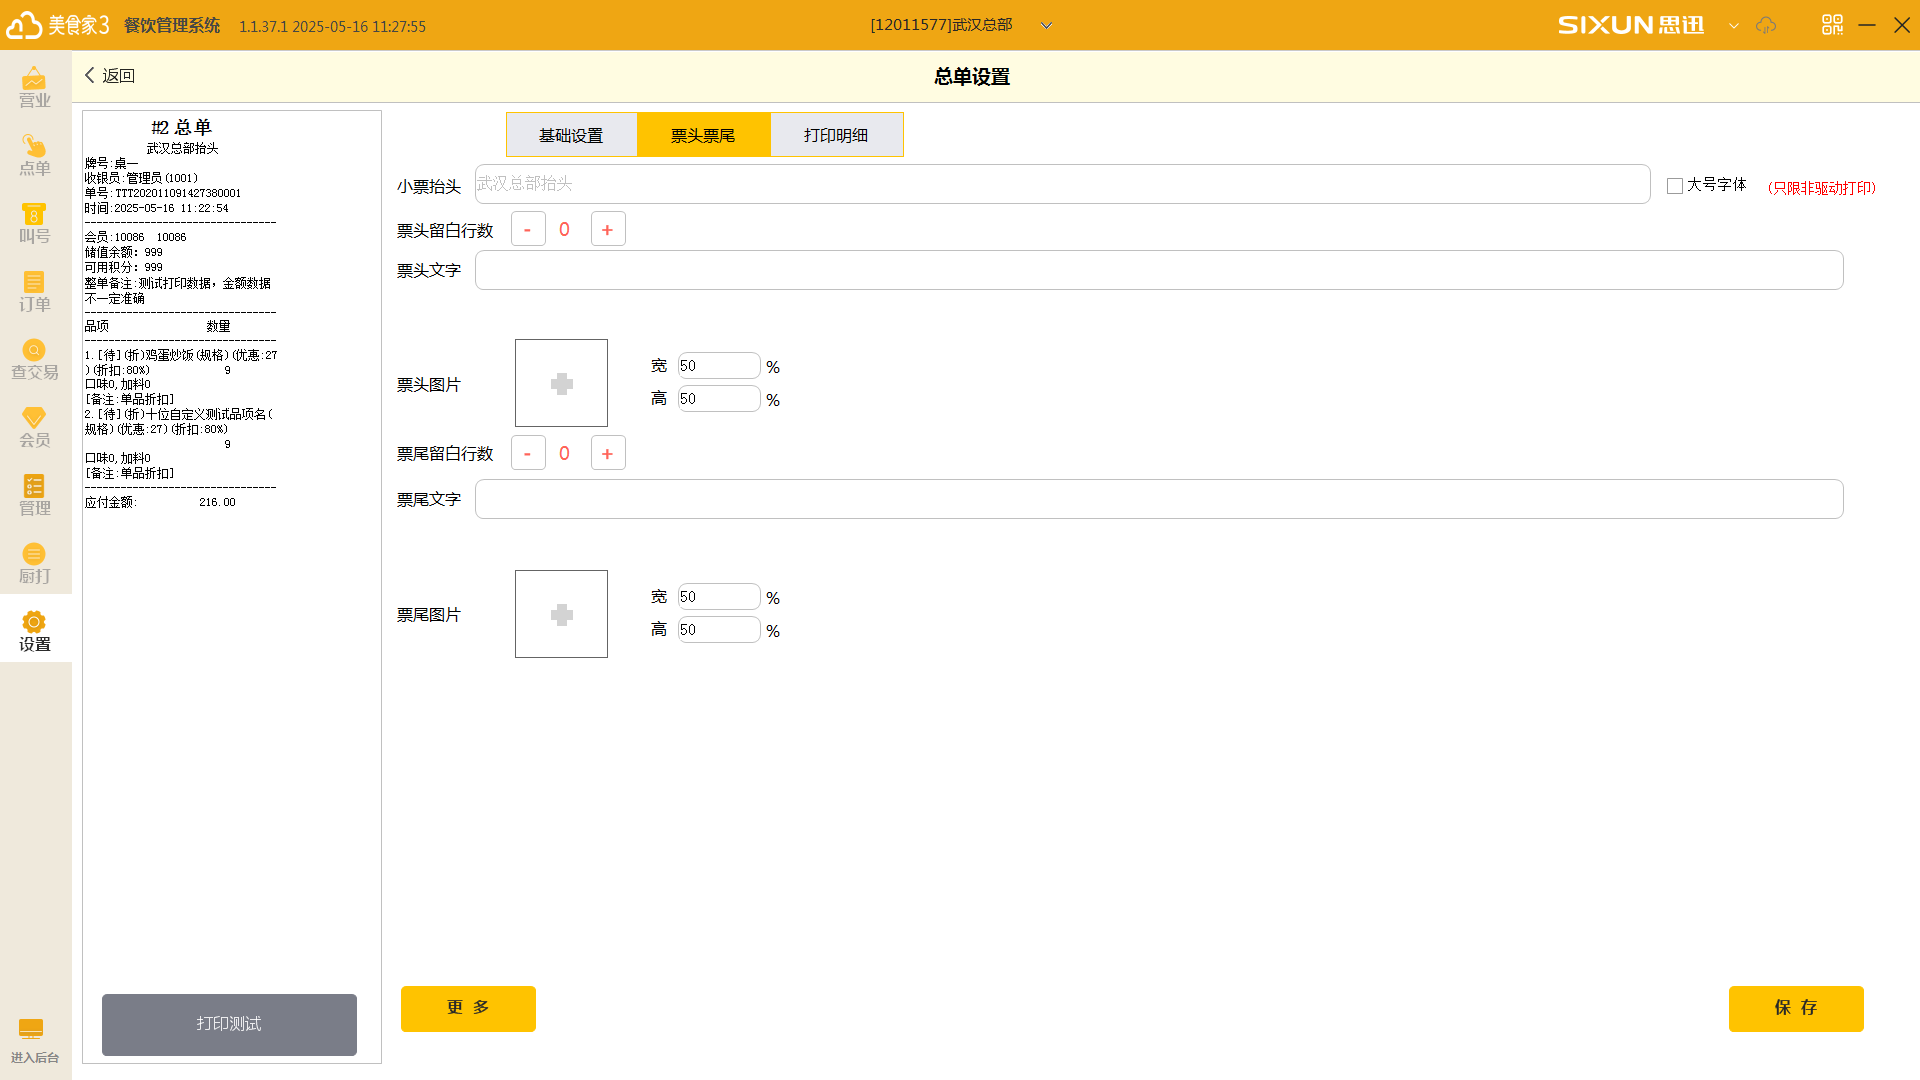This screenshot has height=1080, width=1920.
Task: Switch to the 票头票尾 tab
Action: click(703, 135)
